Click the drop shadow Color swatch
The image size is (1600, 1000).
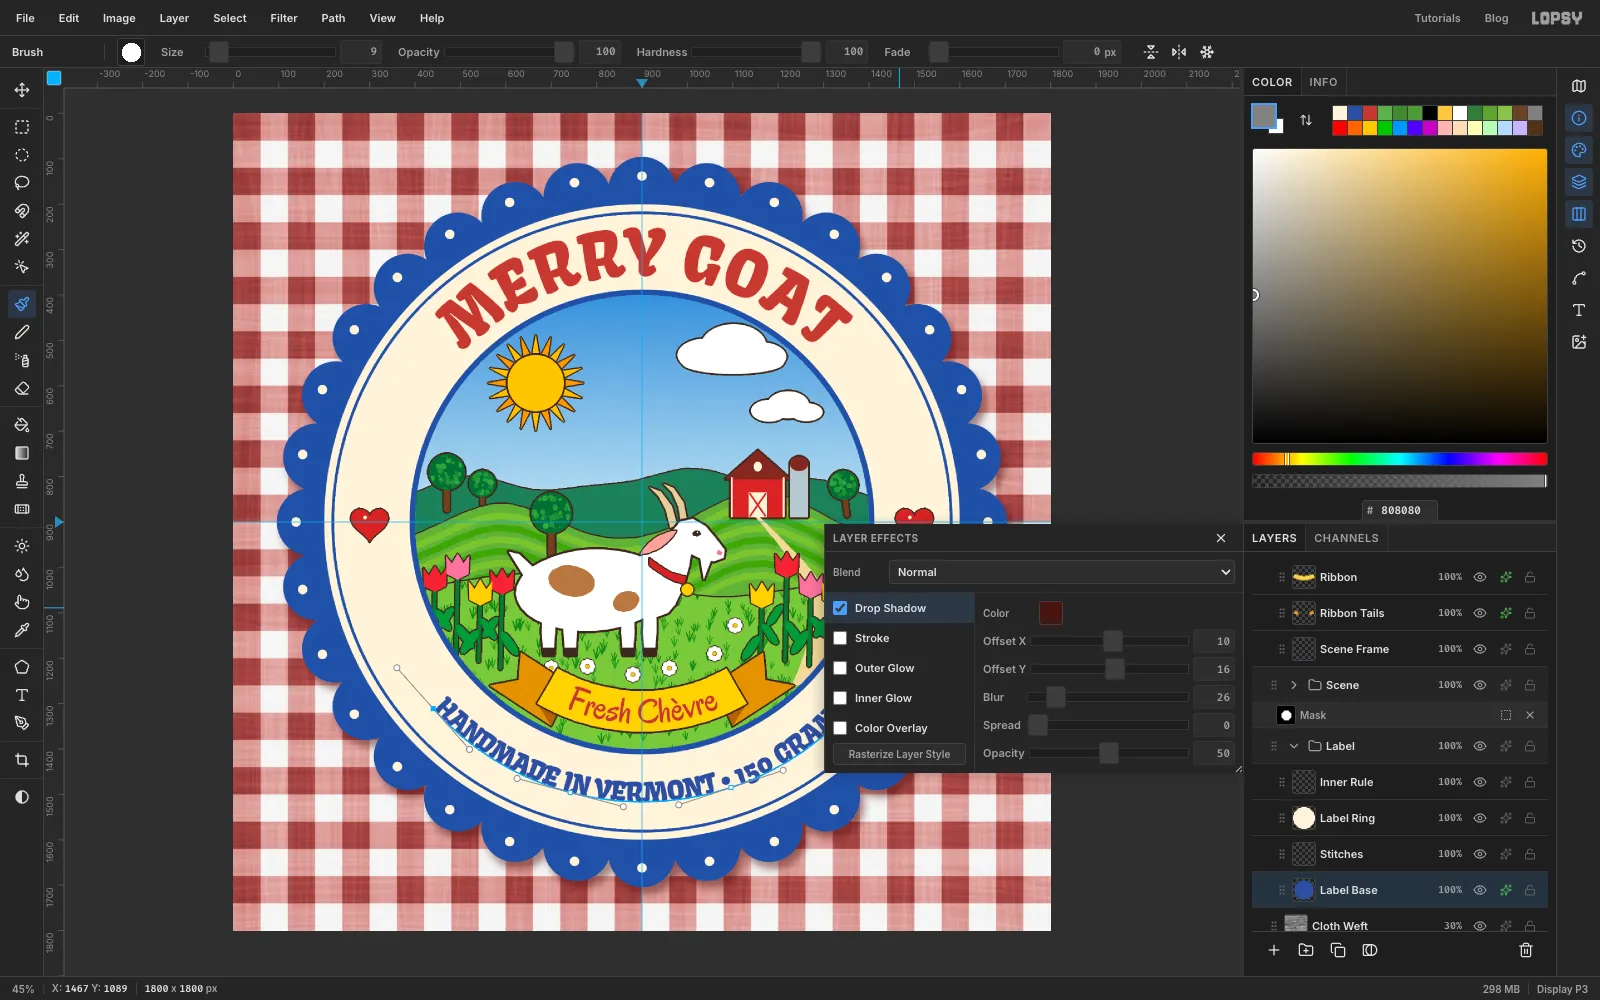click(1050, 613)
